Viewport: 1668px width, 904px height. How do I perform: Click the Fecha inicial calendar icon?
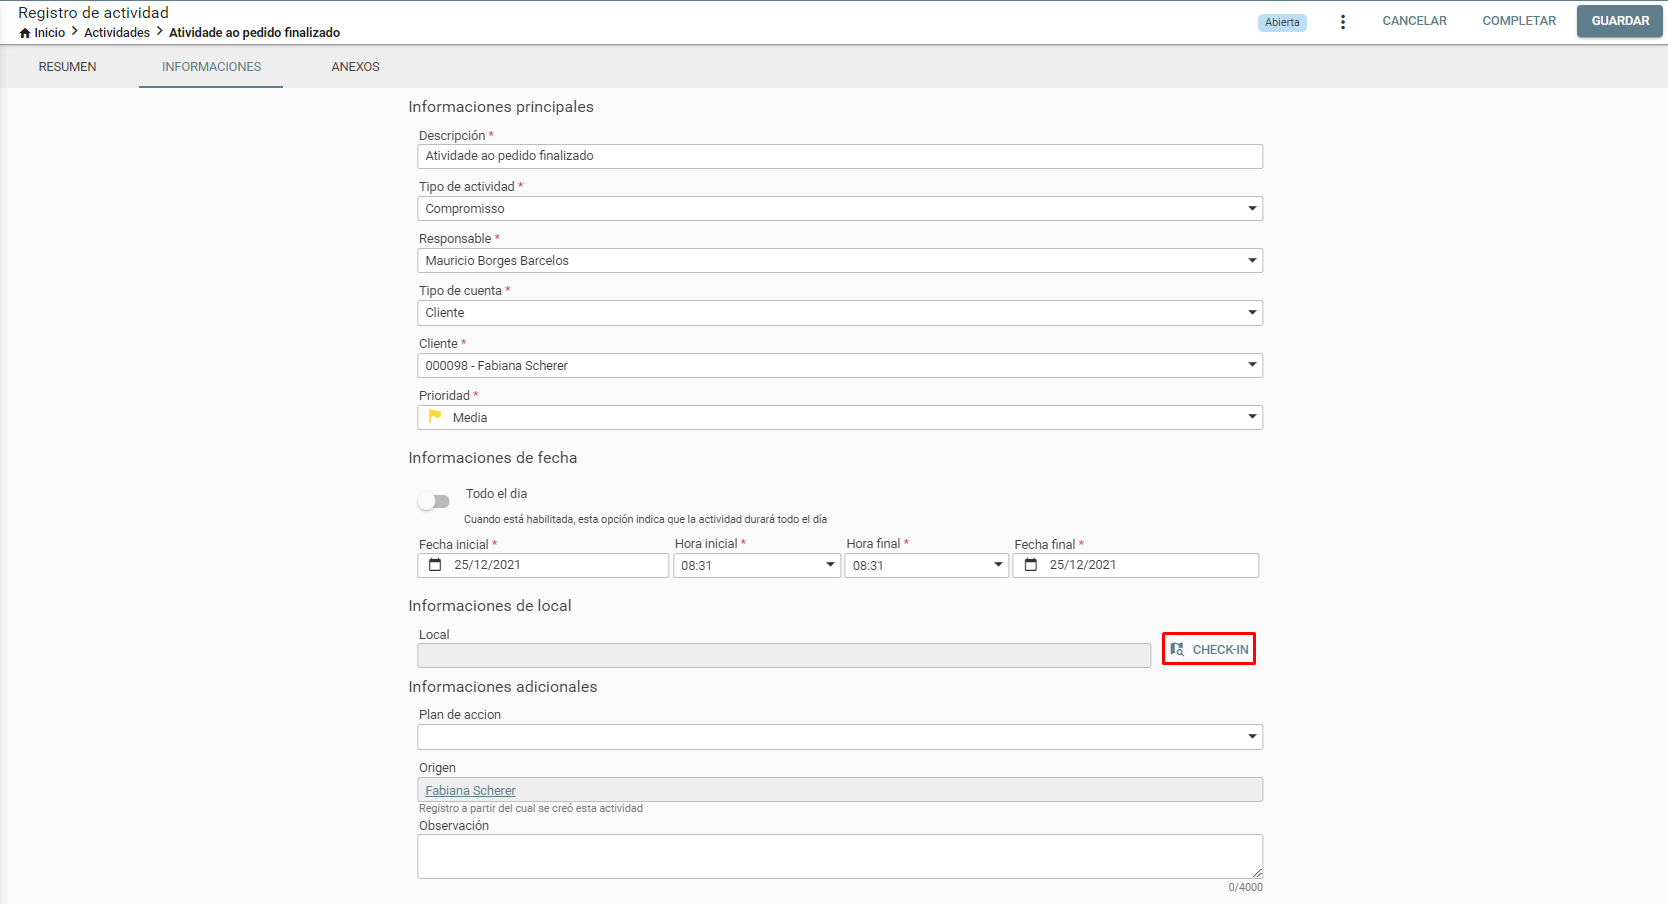[435, 565]
